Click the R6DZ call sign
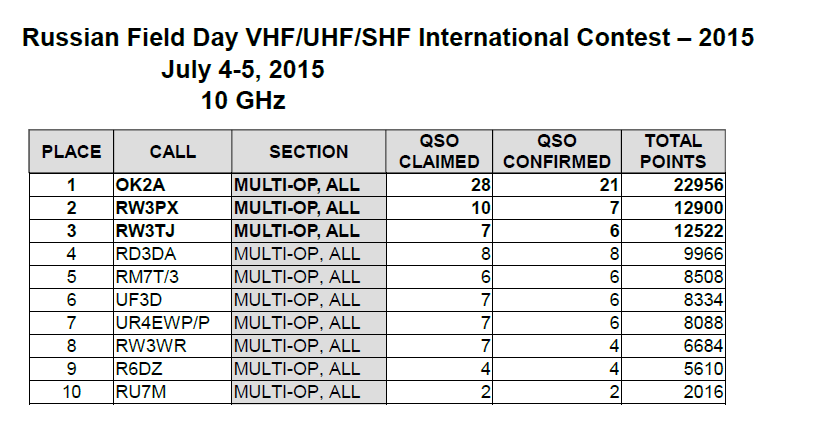 [139, 369]
